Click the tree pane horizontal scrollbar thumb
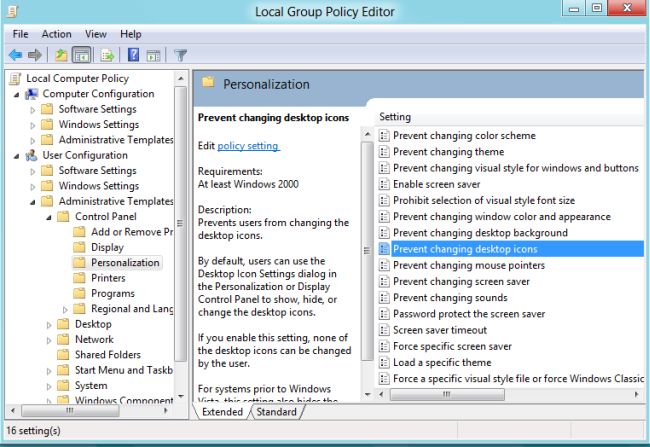650x447 pixels. 70,411
